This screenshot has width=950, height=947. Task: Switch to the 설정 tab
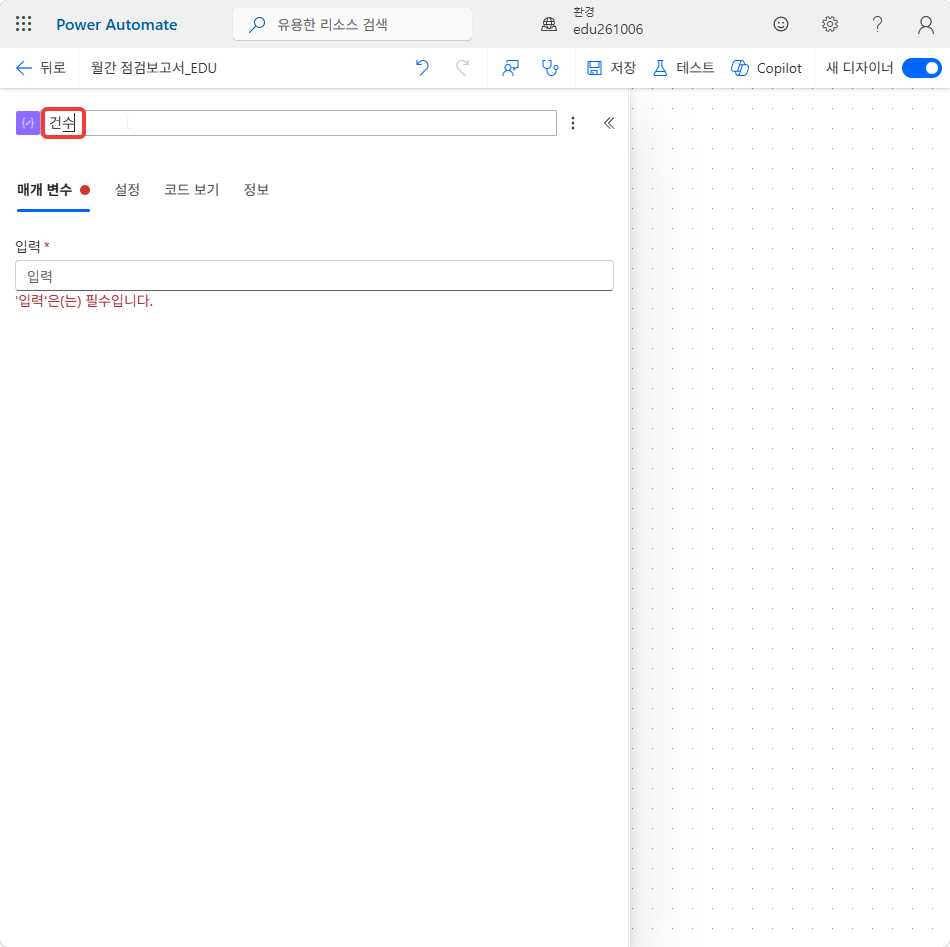[x=127, y=190]
